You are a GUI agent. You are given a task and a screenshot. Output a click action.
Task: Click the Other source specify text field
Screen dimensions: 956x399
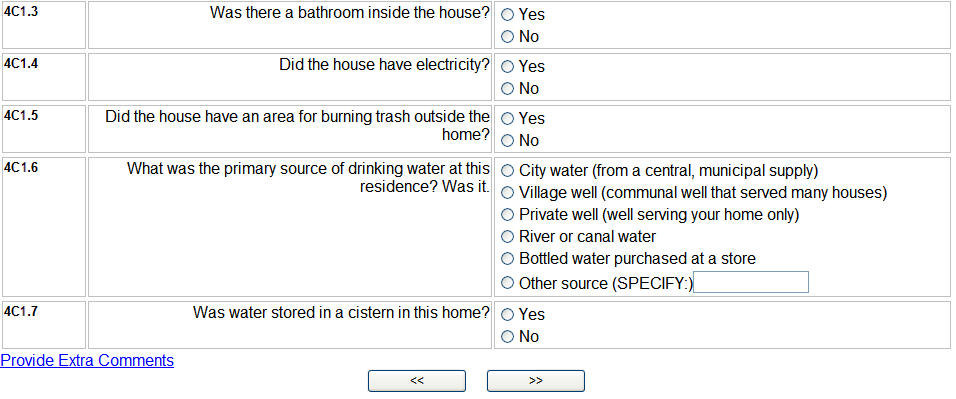pyautogui.click(x=751, y=282)
